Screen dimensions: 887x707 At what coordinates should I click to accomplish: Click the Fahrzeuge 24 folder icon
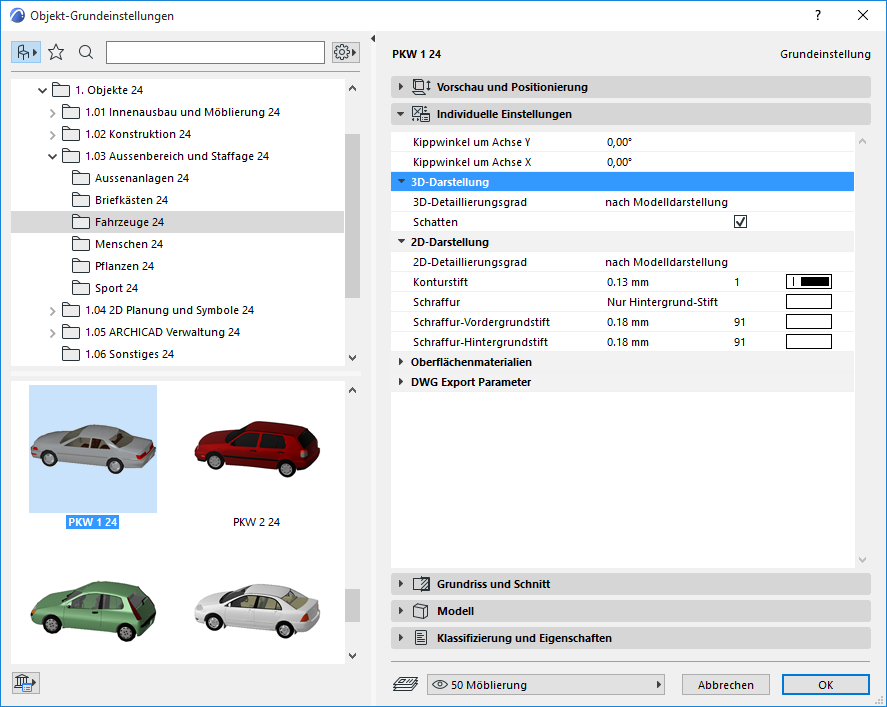click(81, 222)
